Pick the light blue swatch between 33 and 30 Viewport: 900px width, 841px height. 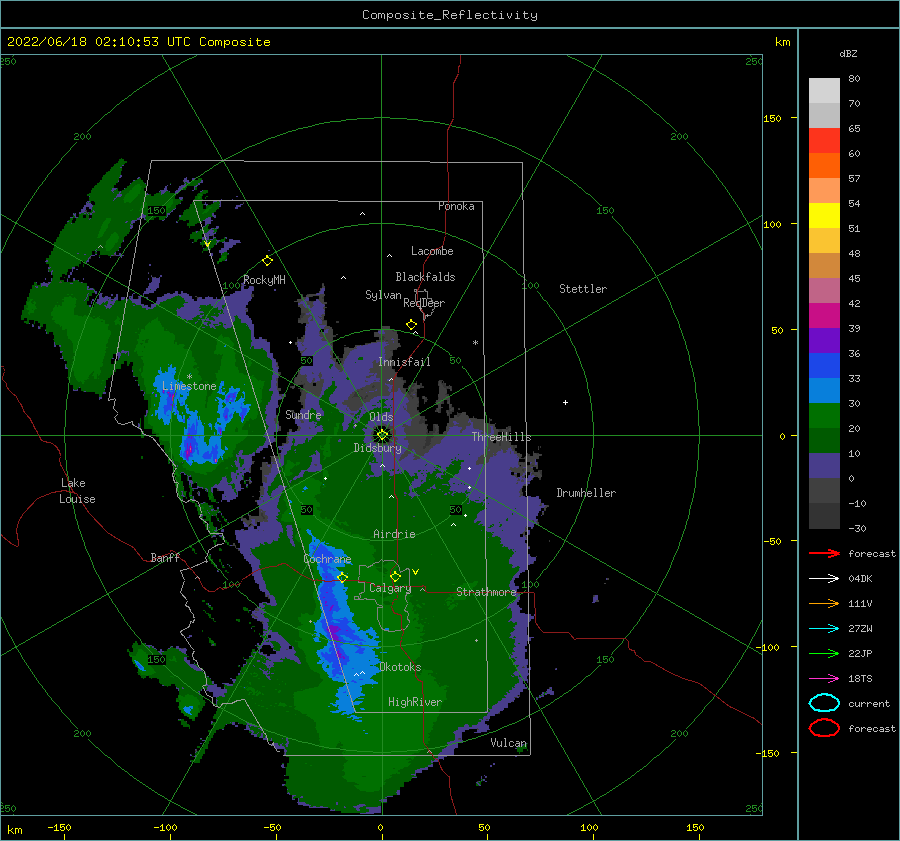[824, 391]
